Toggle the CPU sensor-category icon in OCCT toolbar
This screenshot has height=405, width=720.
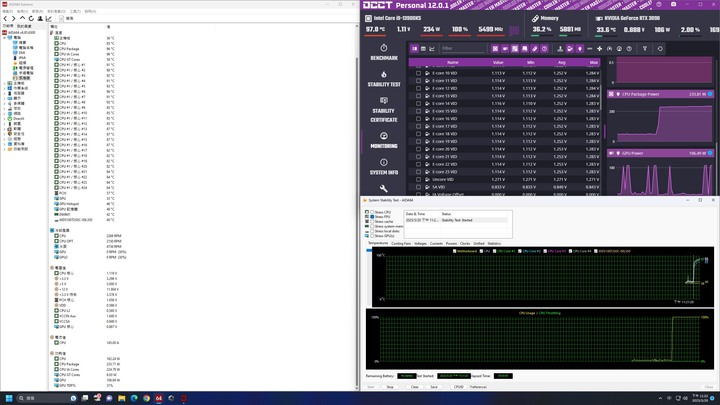click(495, 49)
